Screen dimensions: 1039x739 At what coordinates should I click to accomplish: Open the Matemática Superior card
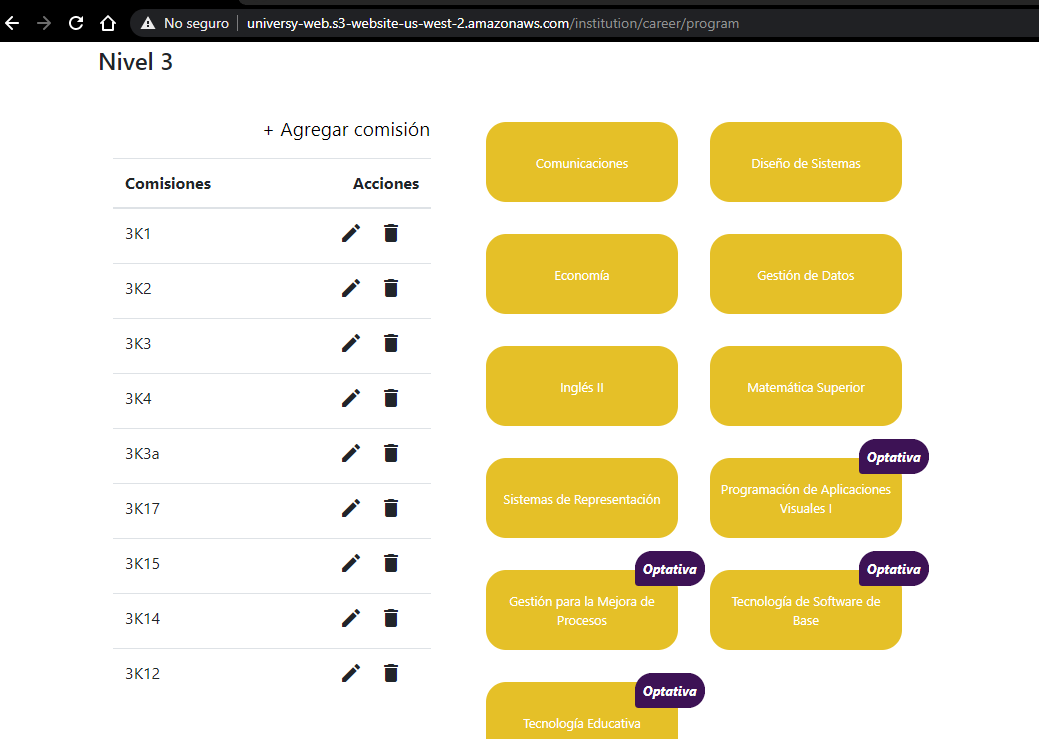click(x=806, y=386)
